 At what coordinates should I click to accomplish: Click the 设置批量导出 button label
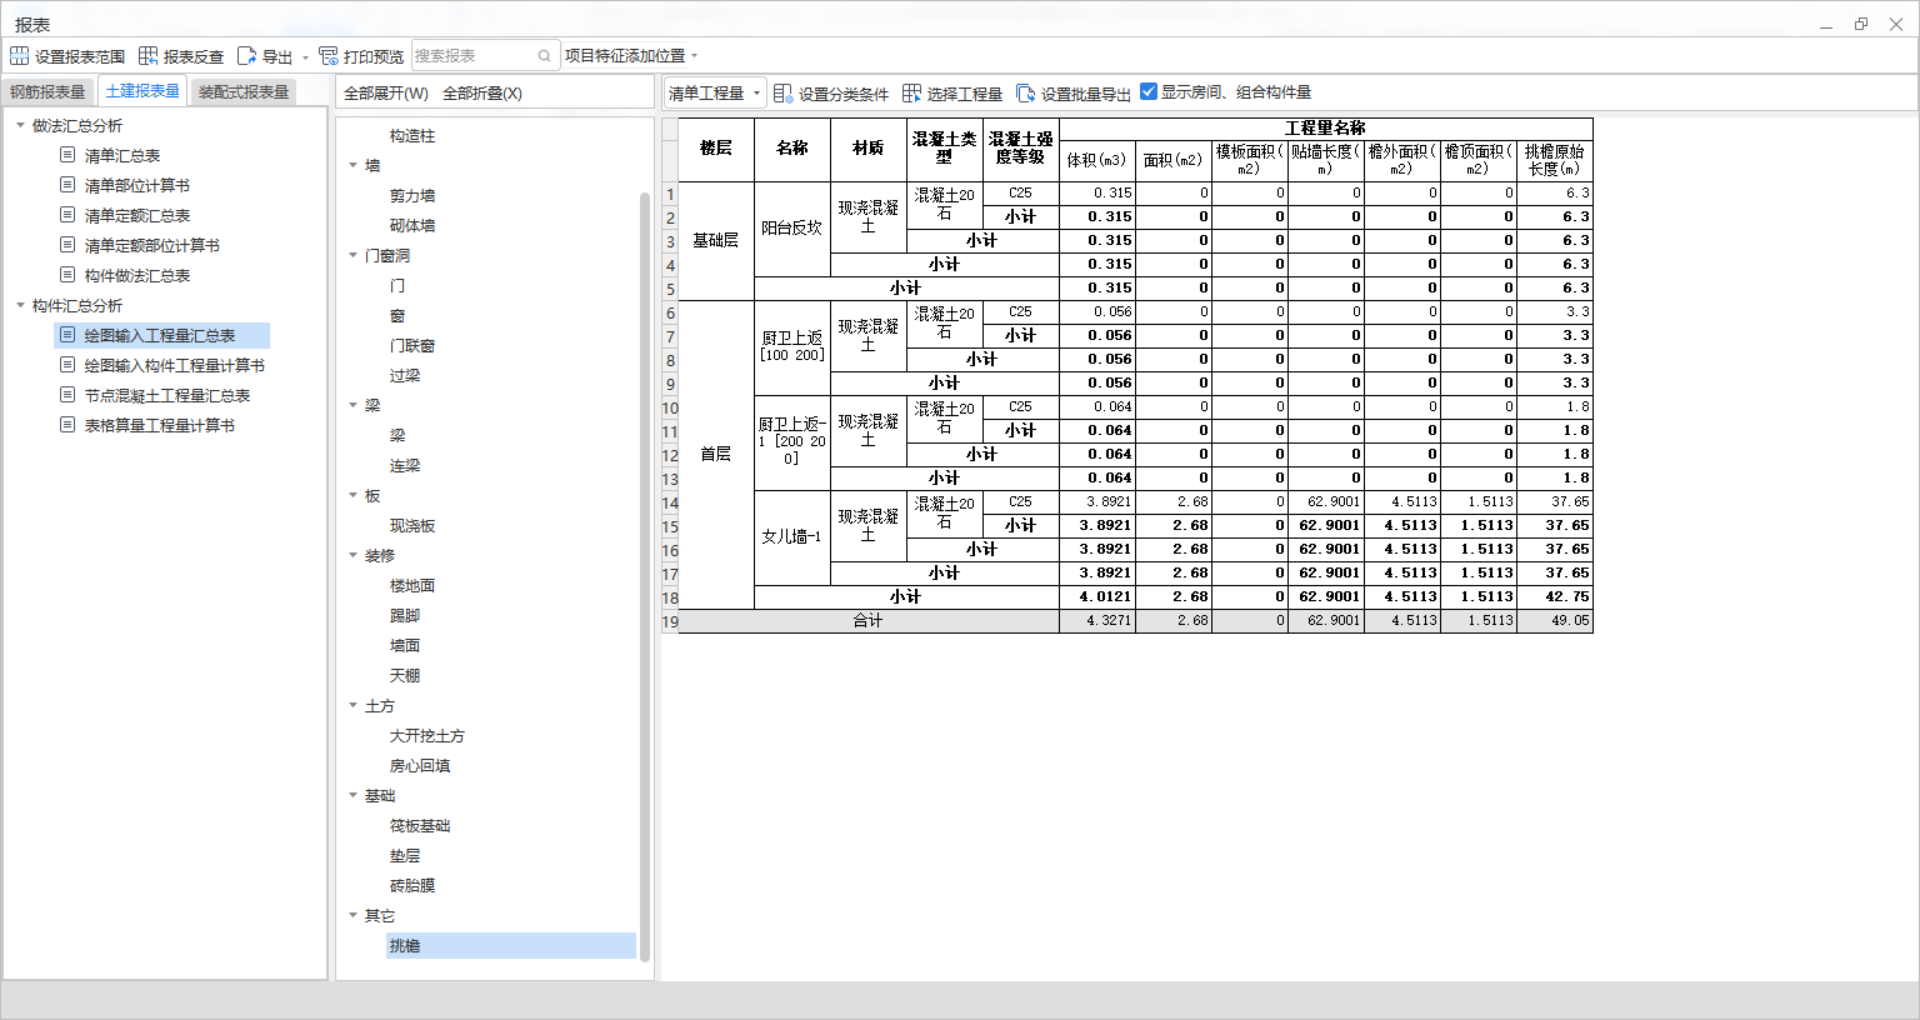1086,94
